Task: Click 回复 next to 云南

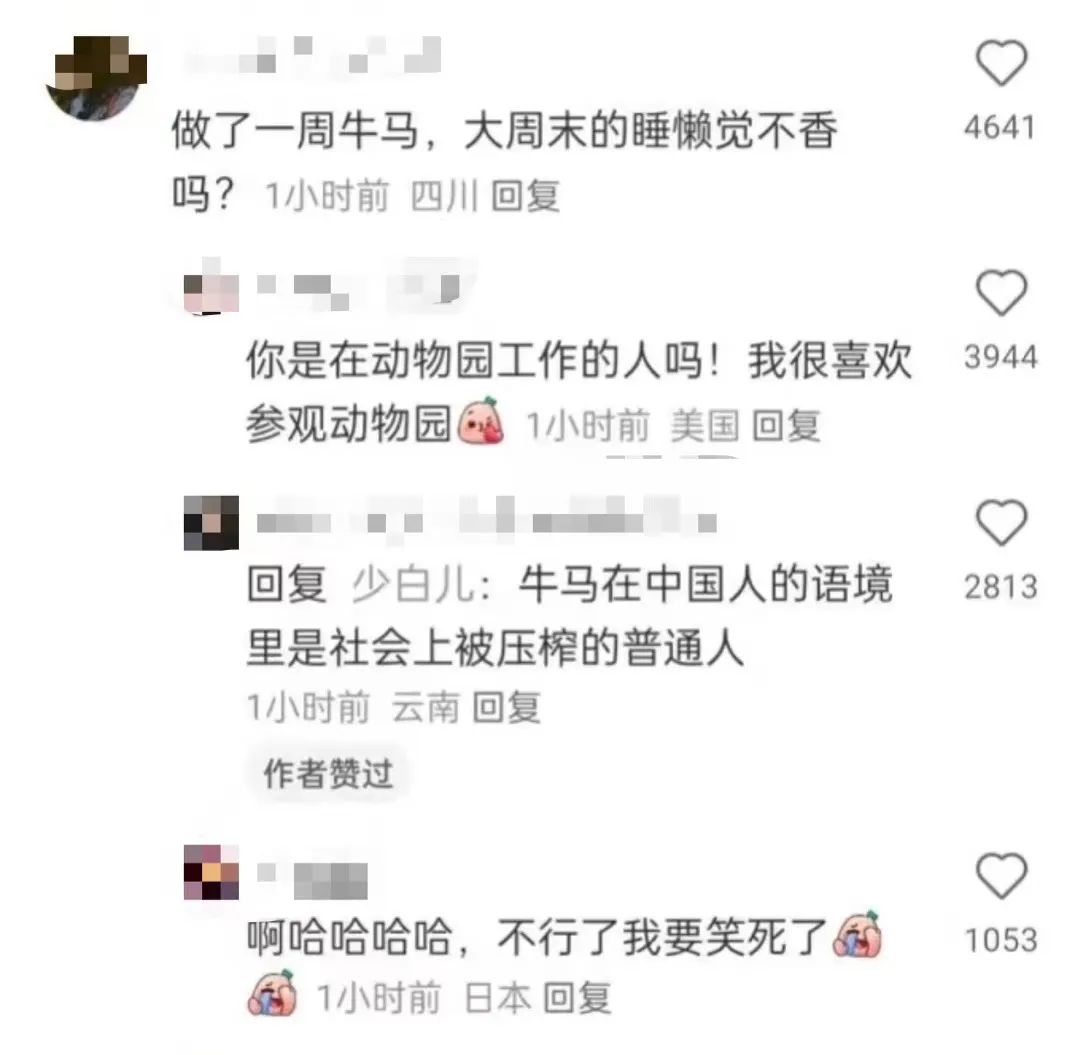Action: (x=507, y=707)
